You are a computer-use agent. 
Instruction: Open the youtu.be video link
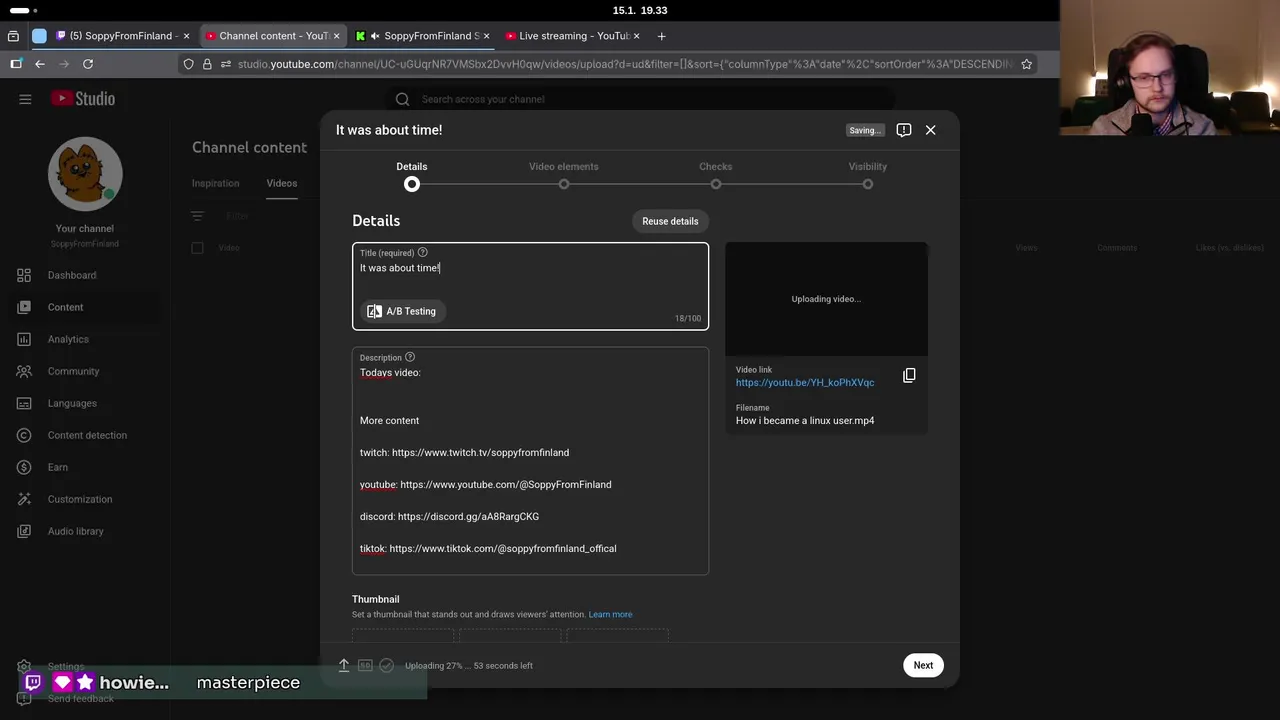point(805,382)
